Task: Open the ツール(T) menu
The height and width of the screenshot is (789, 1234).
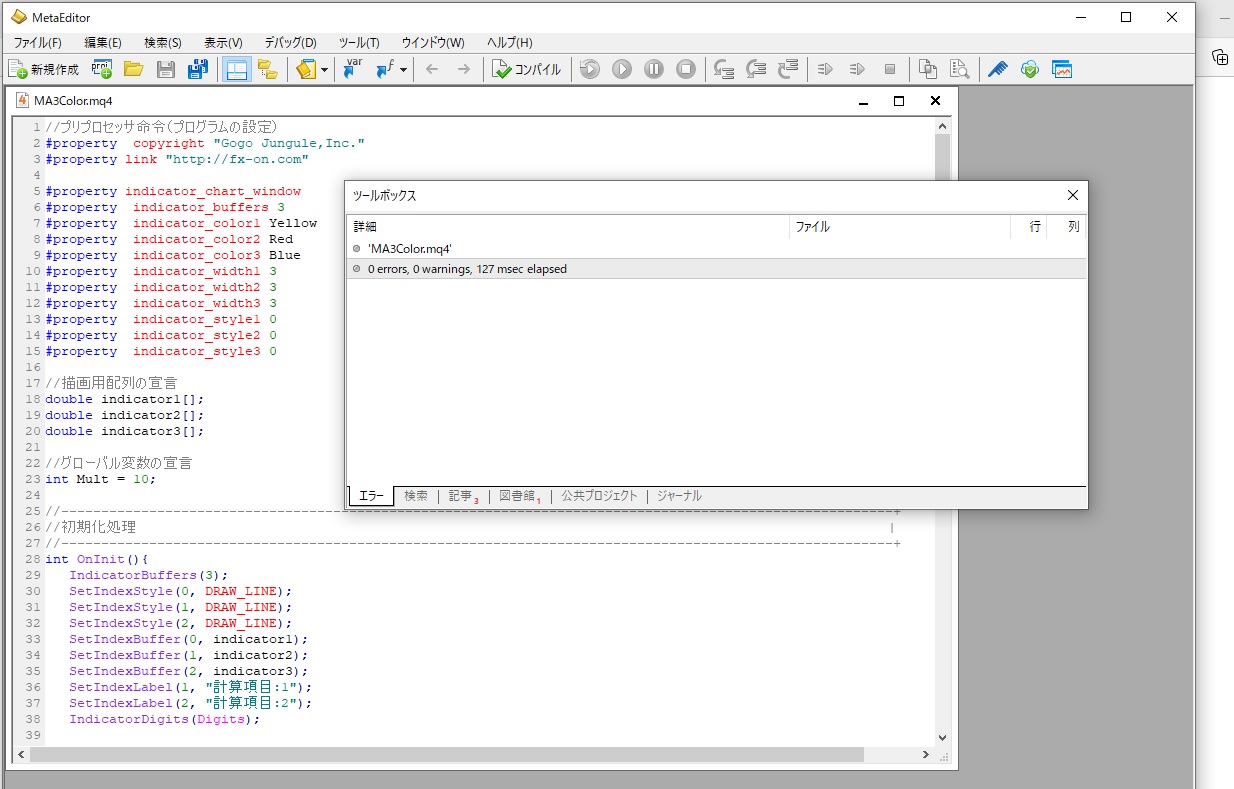Action: tap(359, 43)
